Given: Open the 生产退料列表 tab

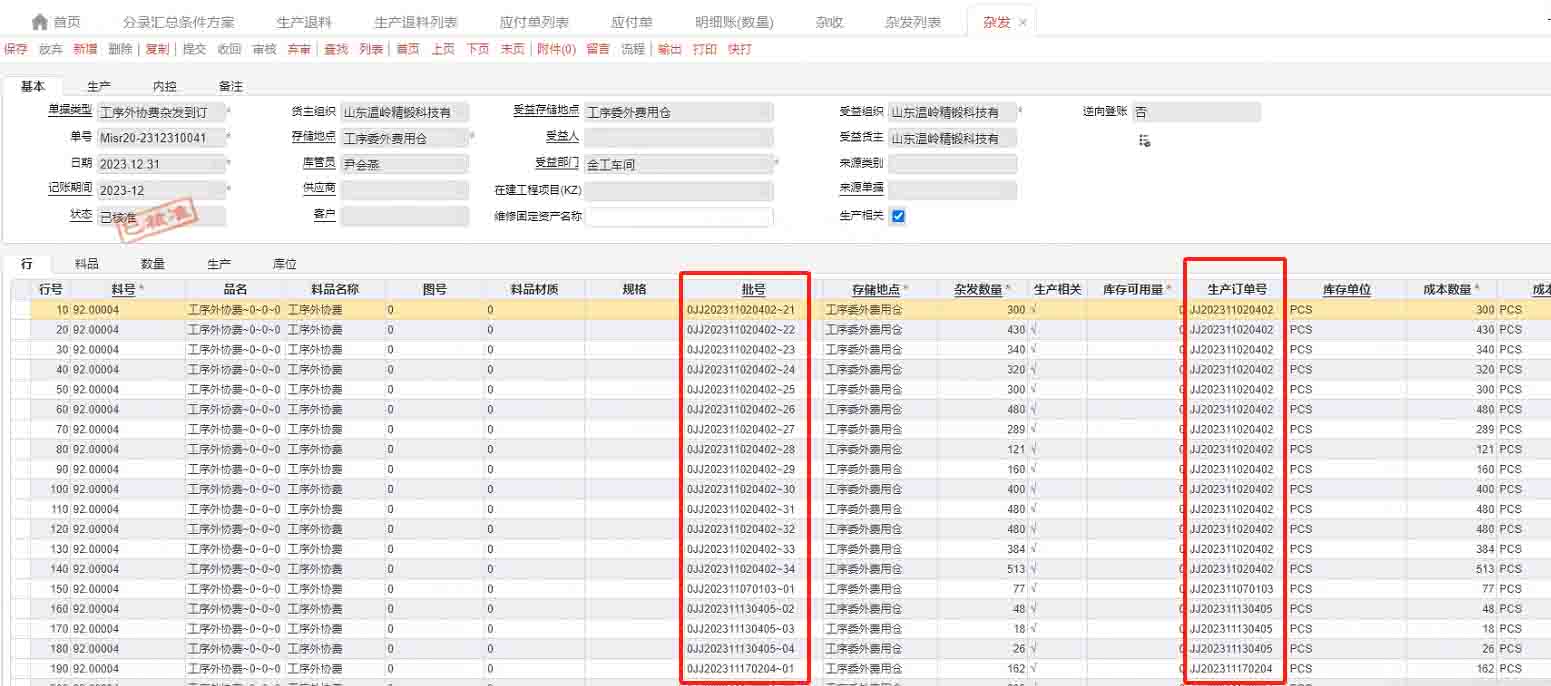Looking at the screenshot, I should [416, 22].
